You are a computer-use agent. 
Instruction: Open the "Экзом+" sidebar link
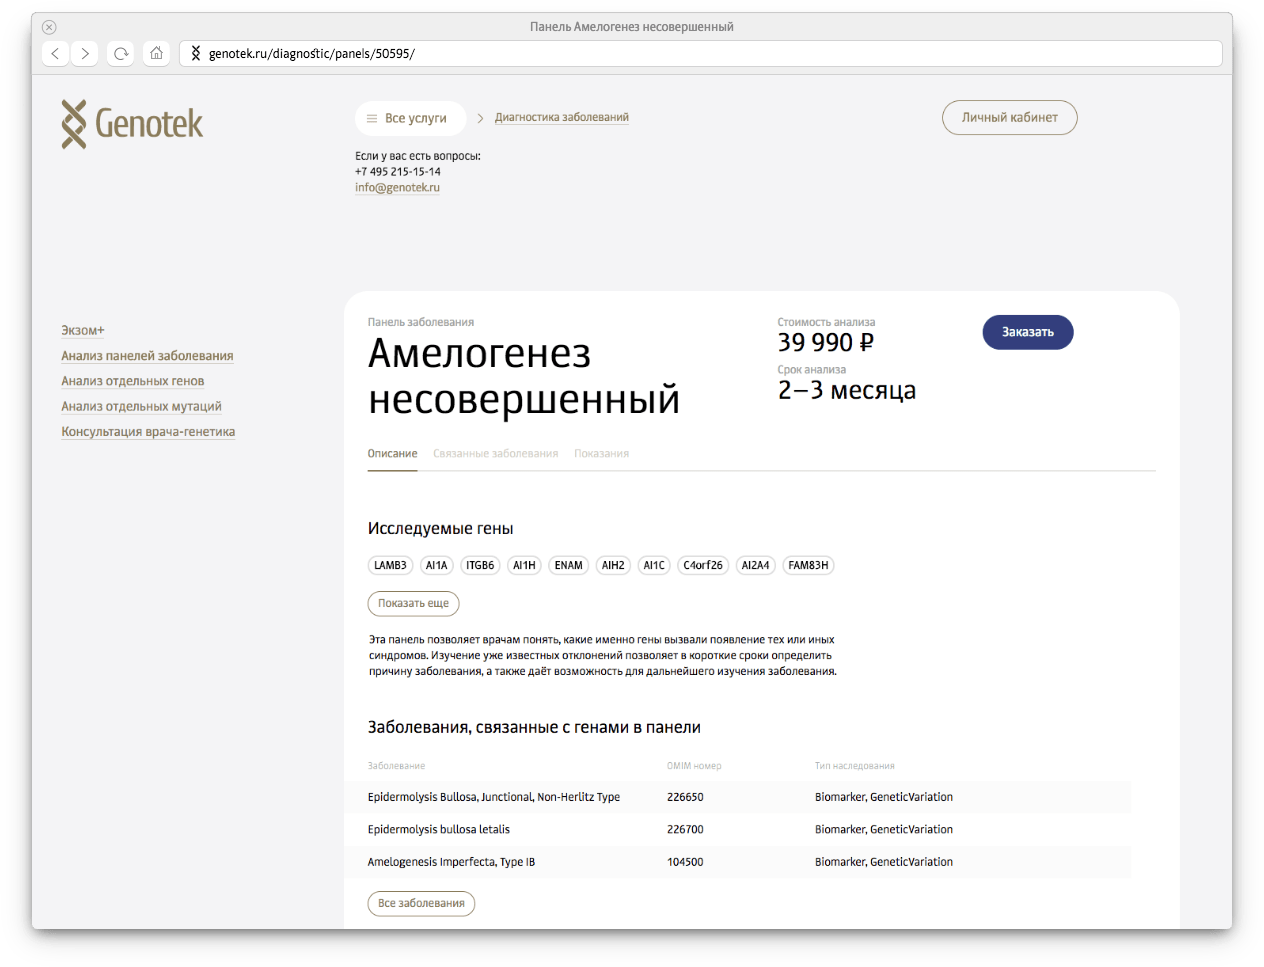(x=83, y=331)
